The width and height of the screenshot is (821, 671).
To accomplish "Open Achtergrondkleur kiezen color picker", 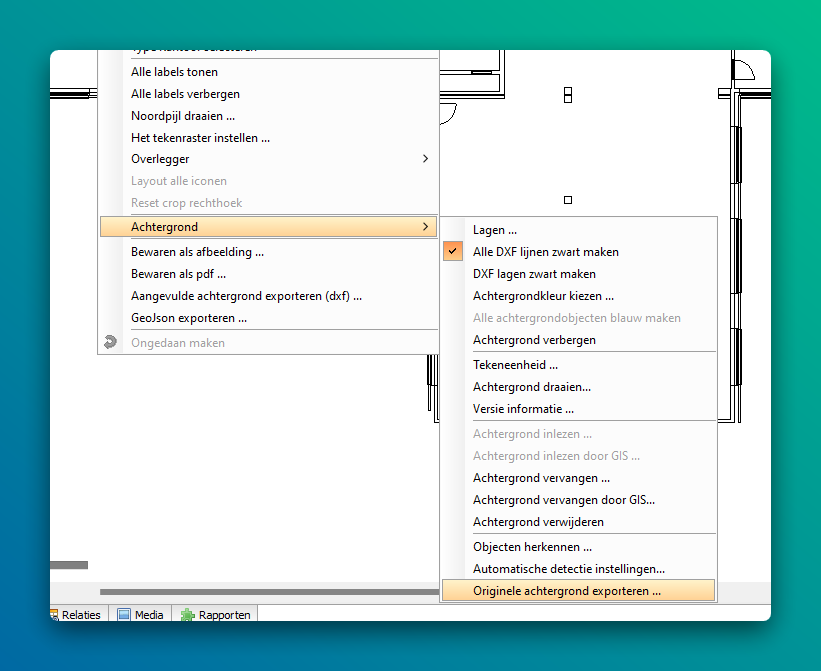I will click(543, 296).
